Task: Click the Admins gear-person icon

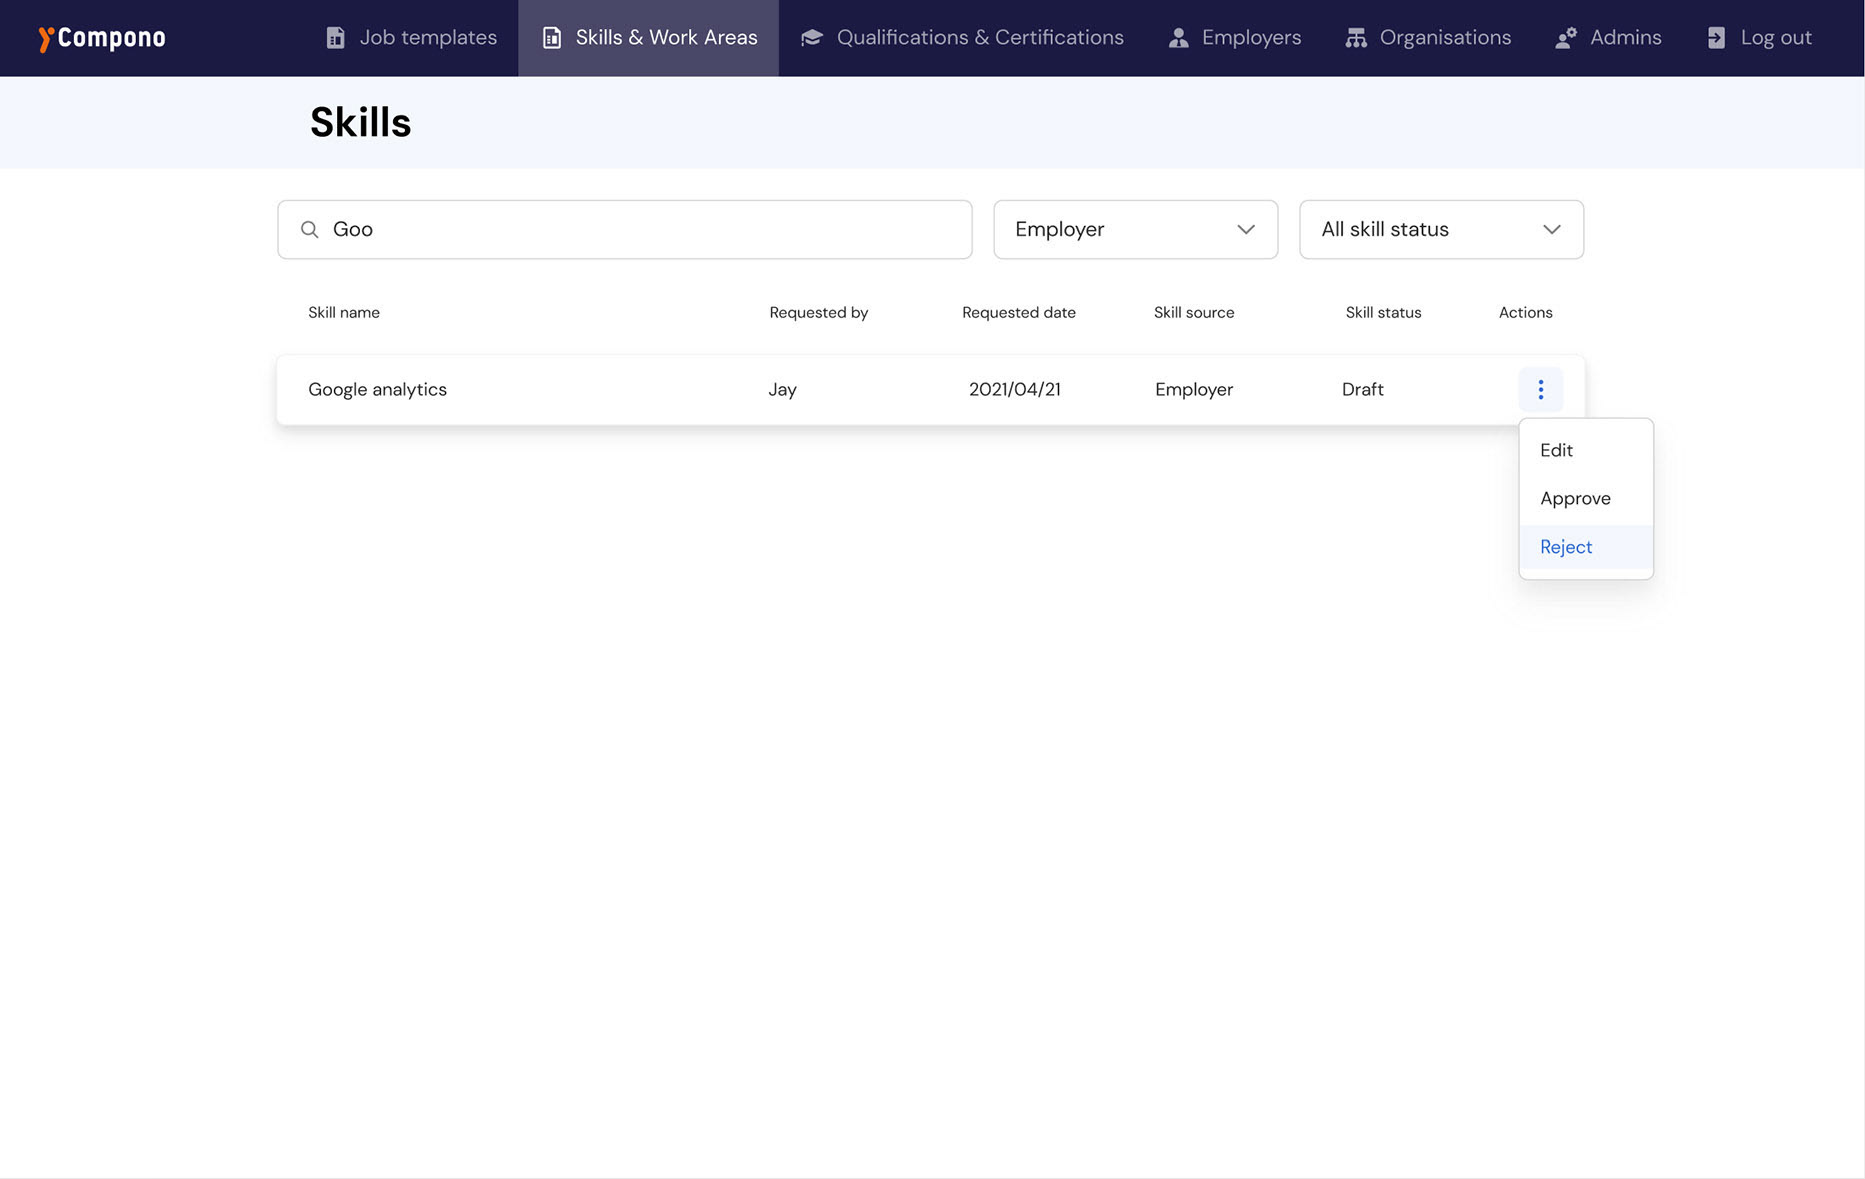Action: pos(1566,38)
